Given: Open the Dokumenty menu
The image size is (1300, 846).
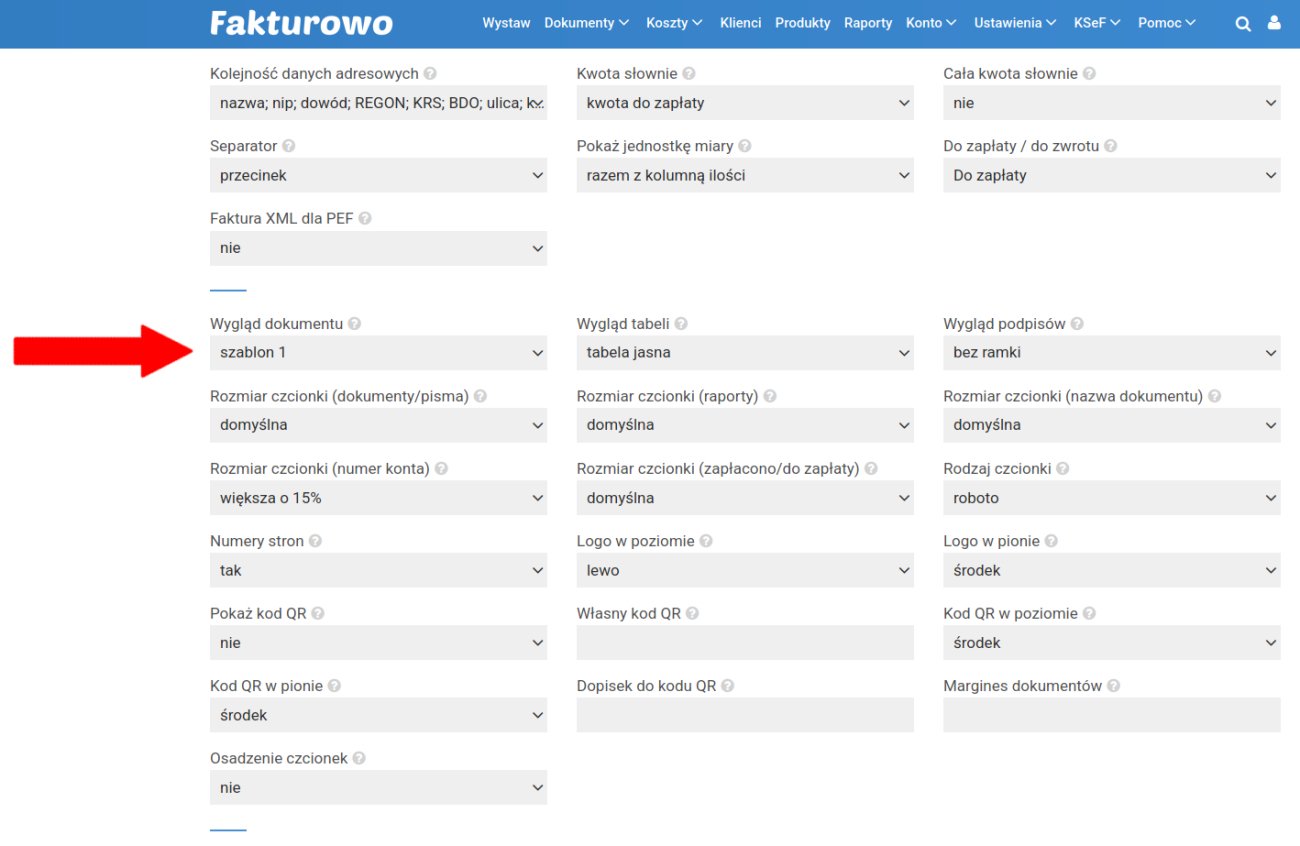Looking at the screenshot, I should pyautogui.click(x=586, y=23).
